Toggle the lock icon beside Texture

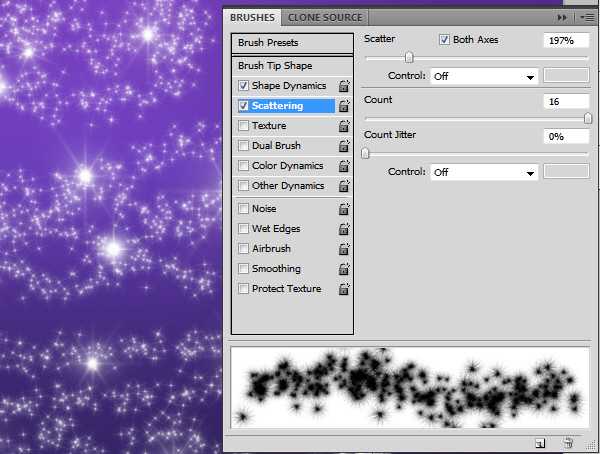[x=344, y=127]
